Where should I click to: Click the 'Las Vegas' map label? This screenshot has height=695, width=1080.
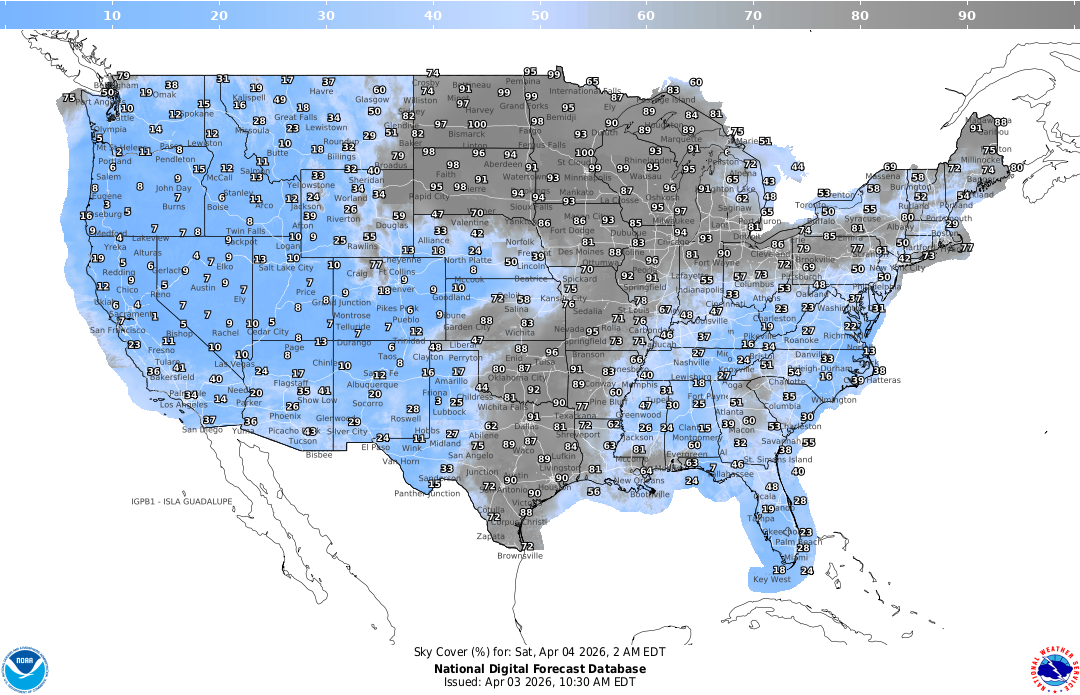pos(234,364)
